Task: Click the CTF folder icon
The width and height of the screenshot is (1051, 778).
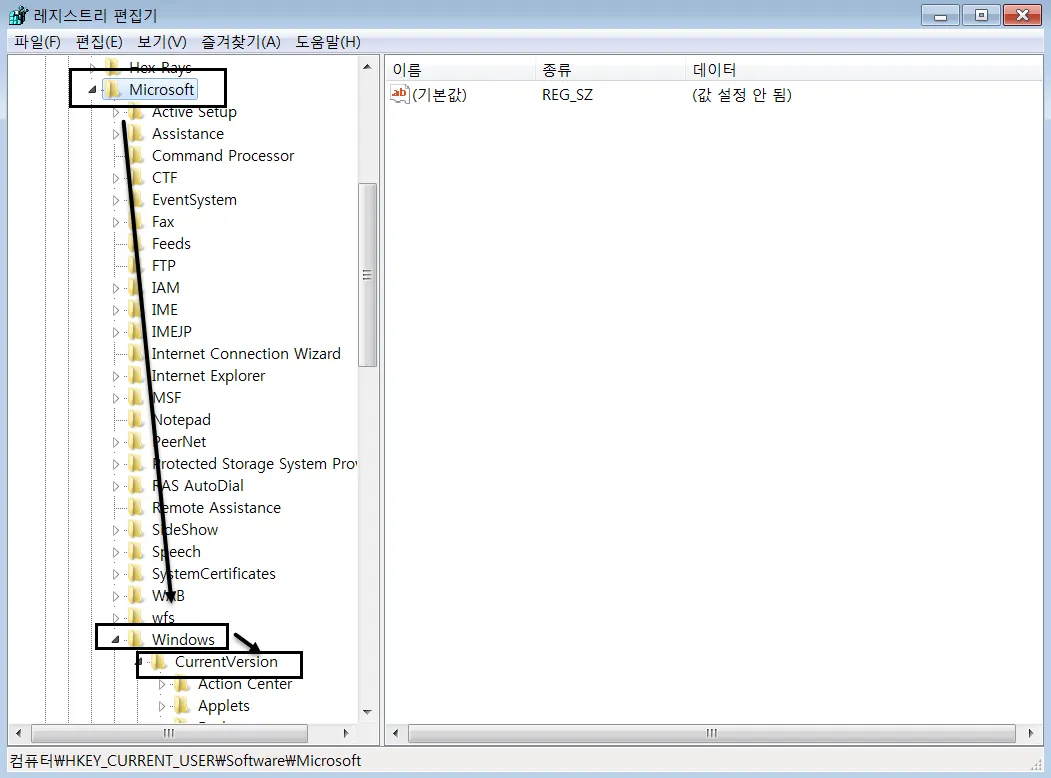Action: coord(136,178)
